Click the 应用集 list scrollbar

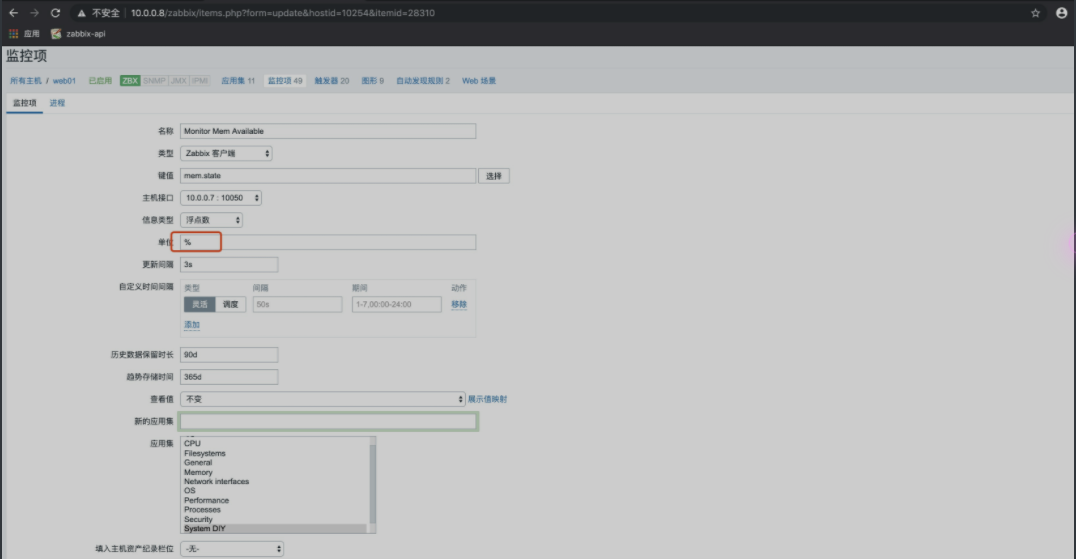[373, 484]
